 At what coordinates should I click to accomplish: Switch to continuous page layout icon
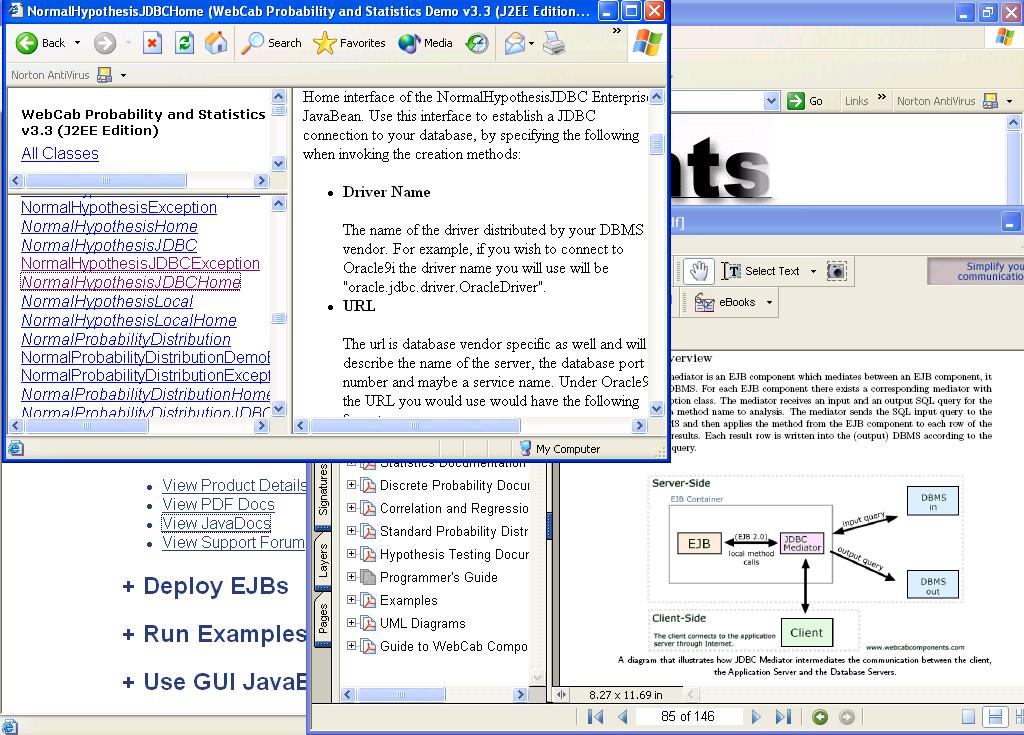(995, 717)
